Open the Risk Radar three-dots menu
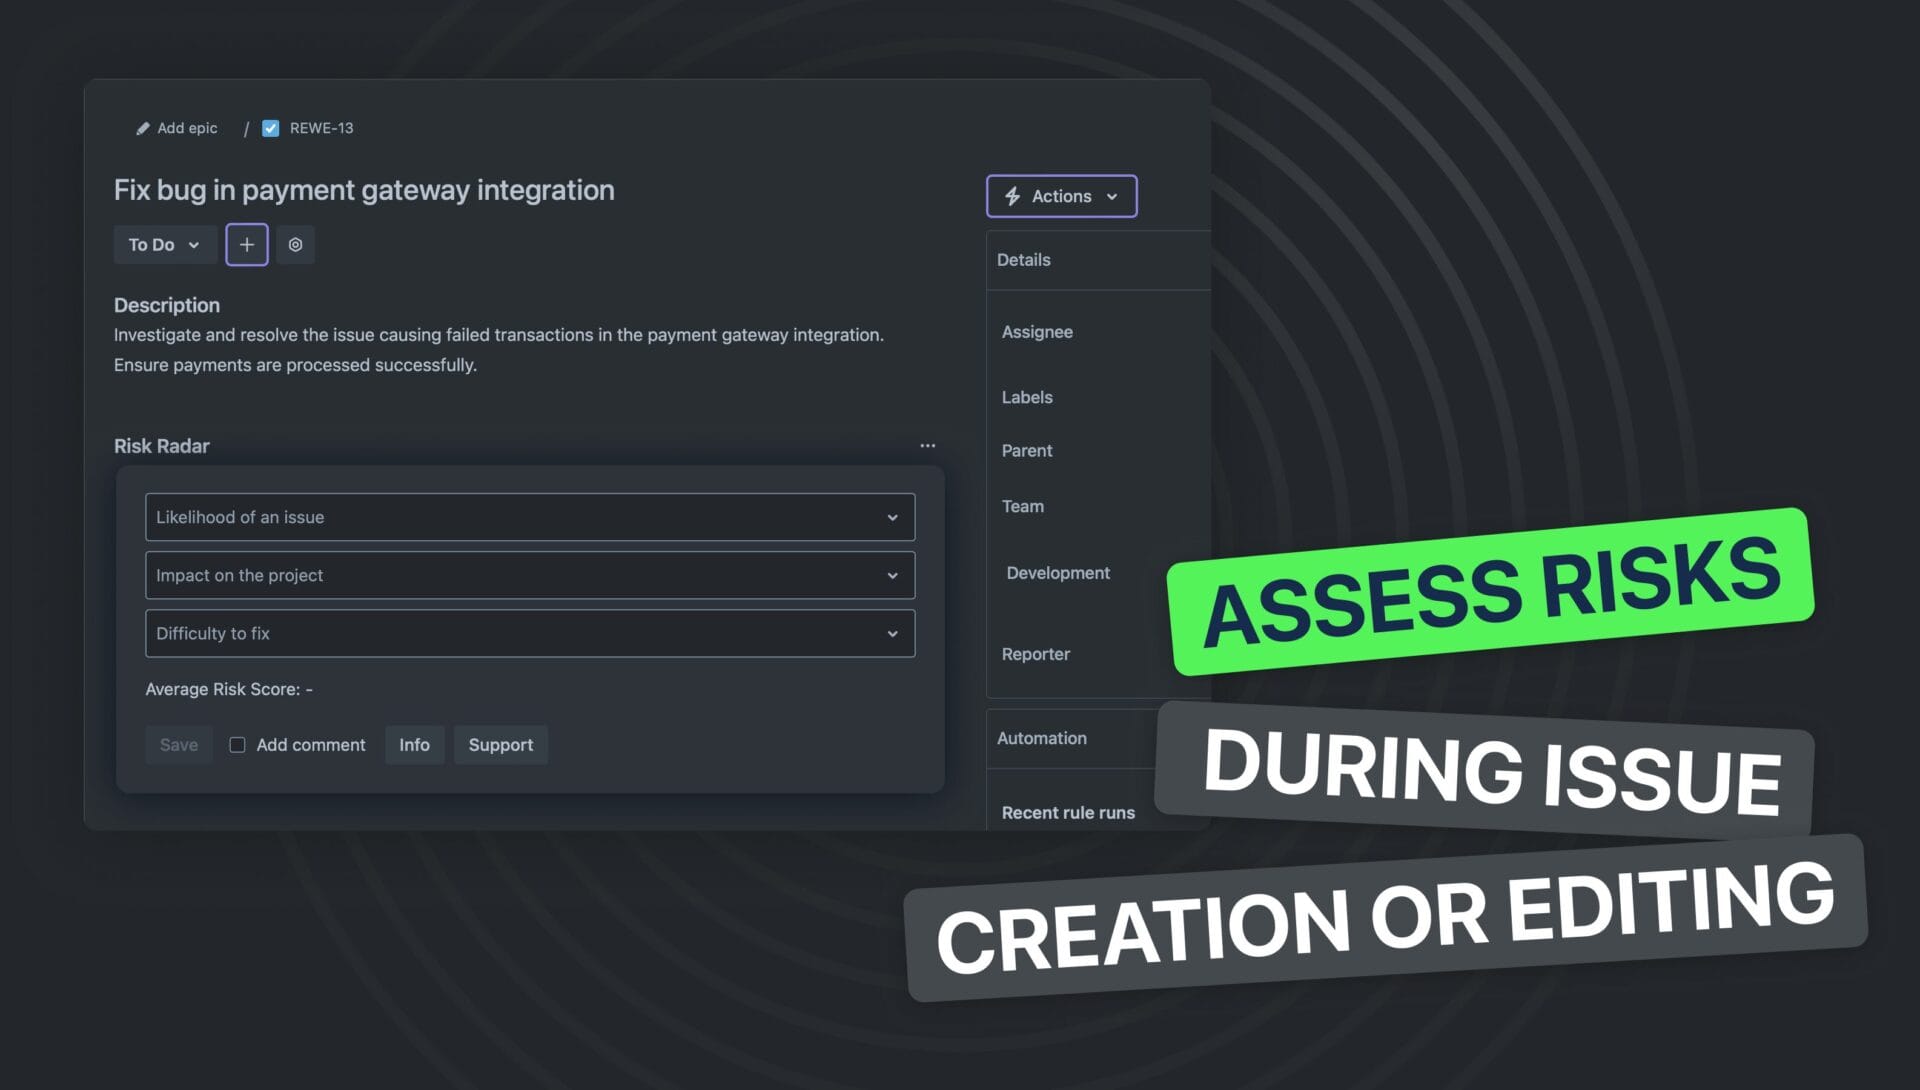Image resolution: width=1920 pixels, height=1090 pixels. pyautogui.click(x=927, y=446)
